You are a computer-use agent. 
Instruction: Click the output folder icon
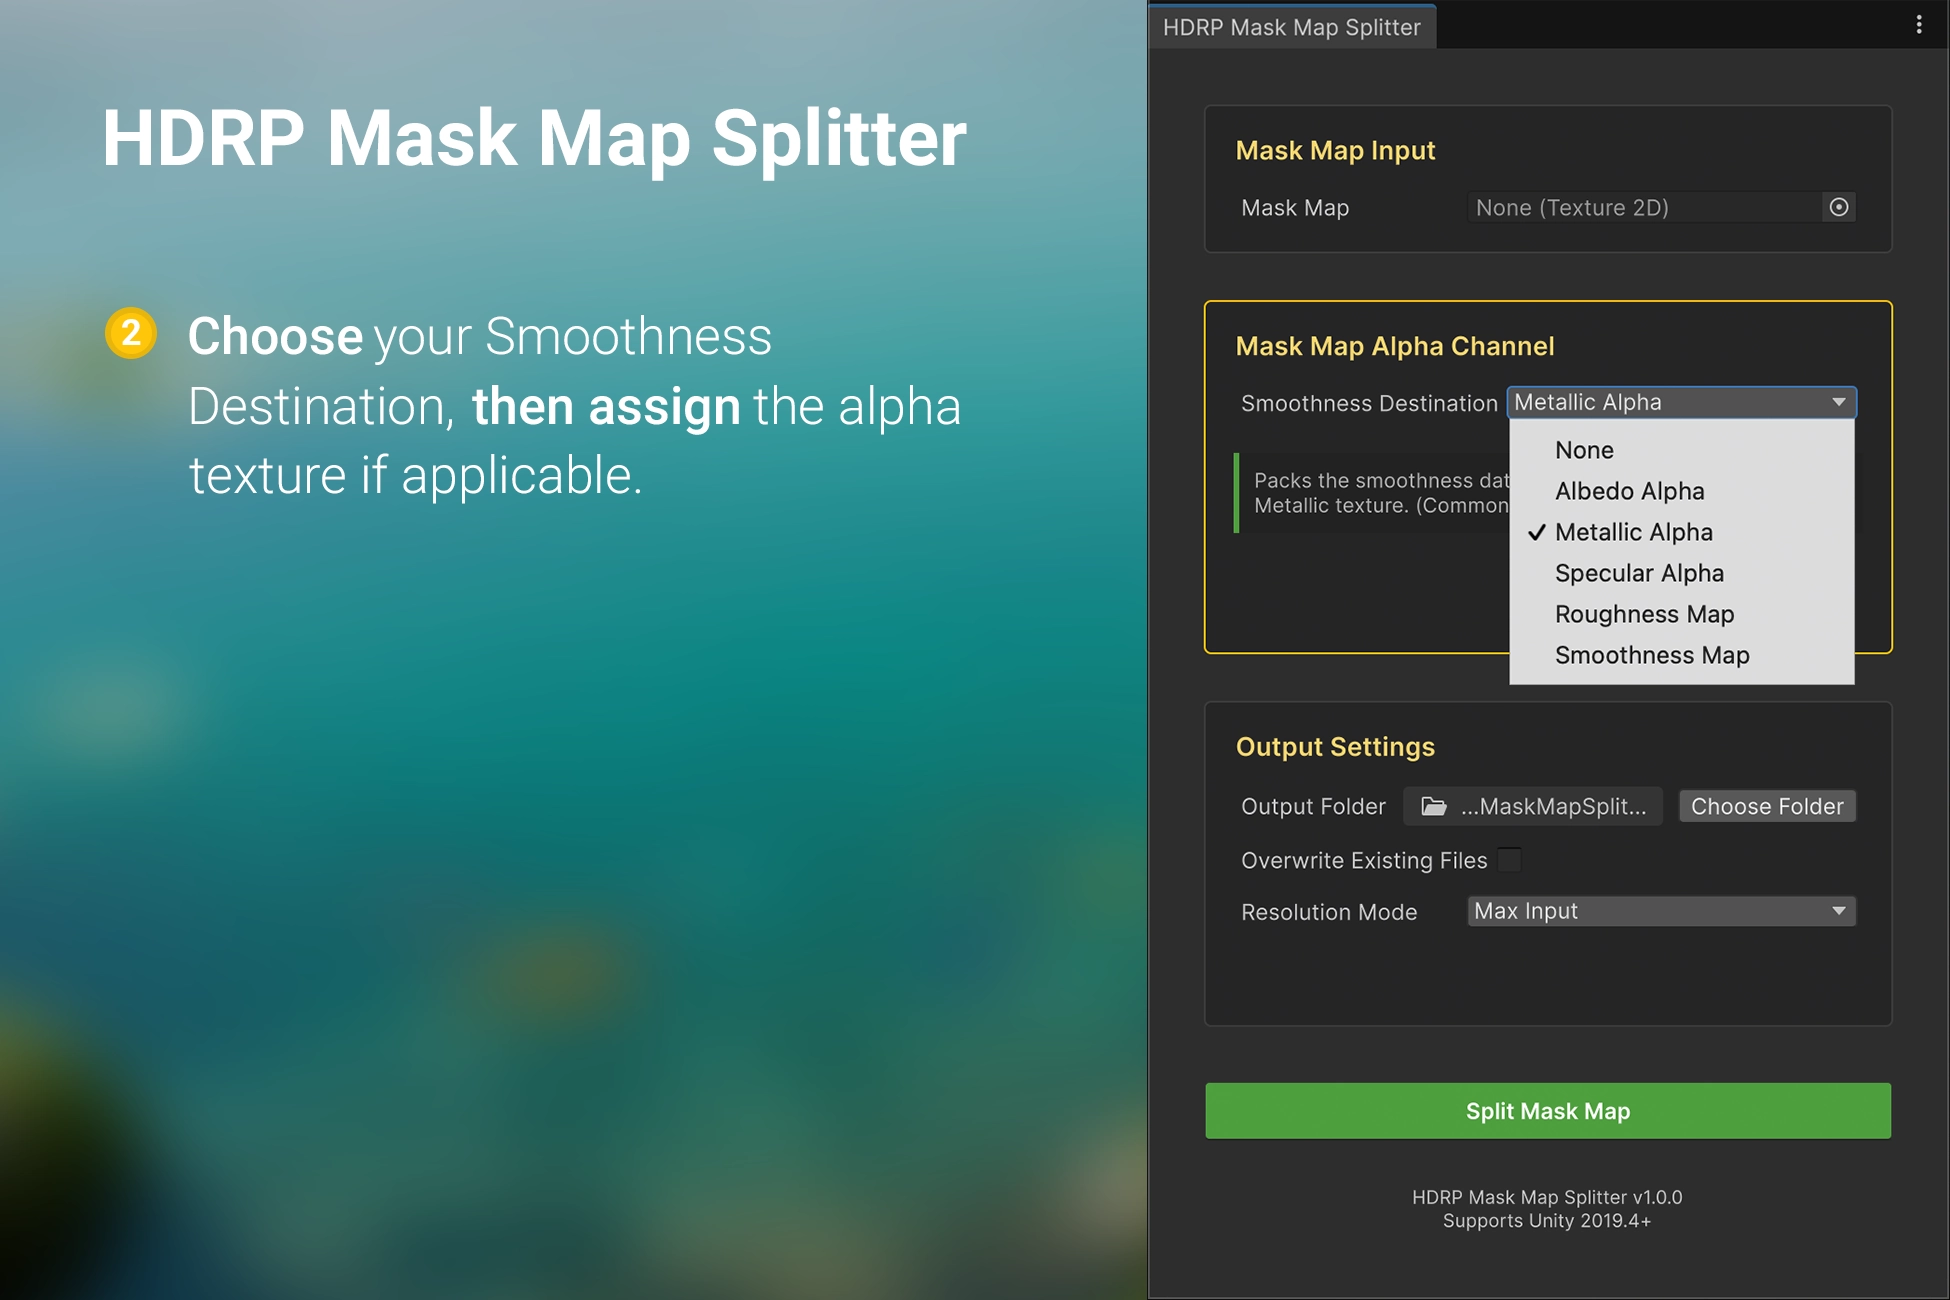tap(1434, 806)
